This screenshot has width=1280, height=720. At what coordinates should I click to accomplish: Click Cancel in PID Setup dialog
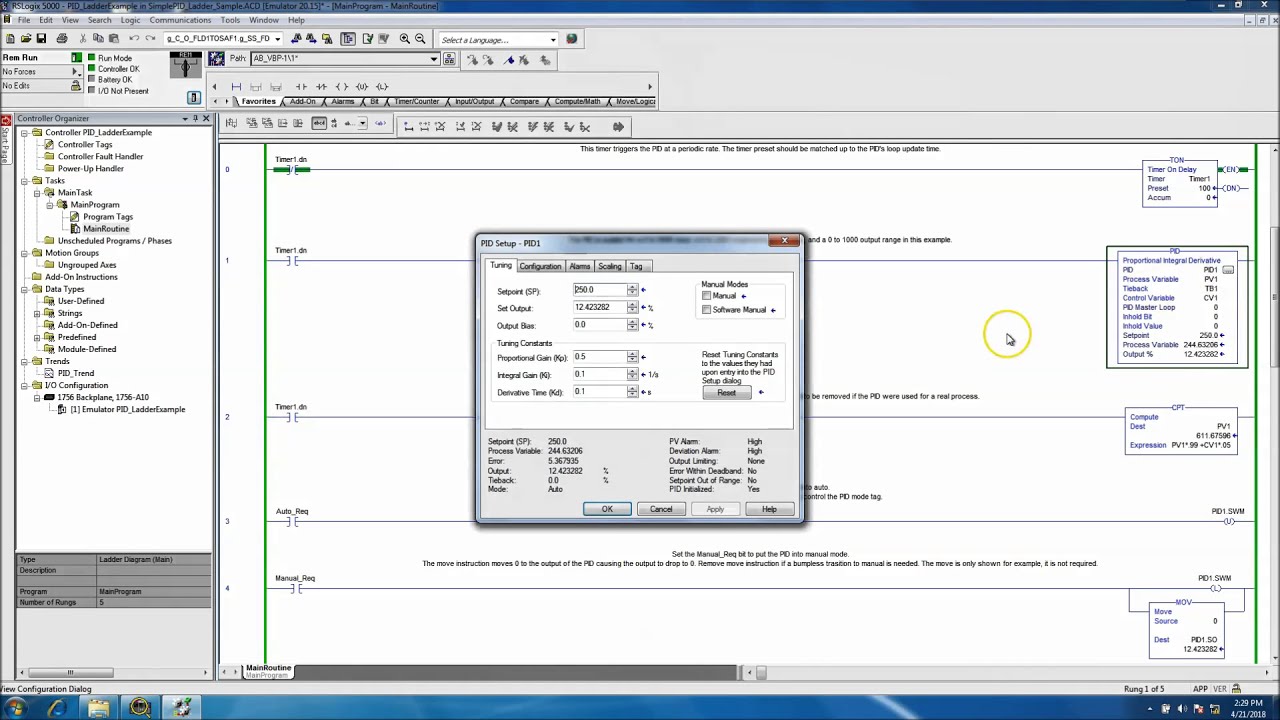click(661, 509)
